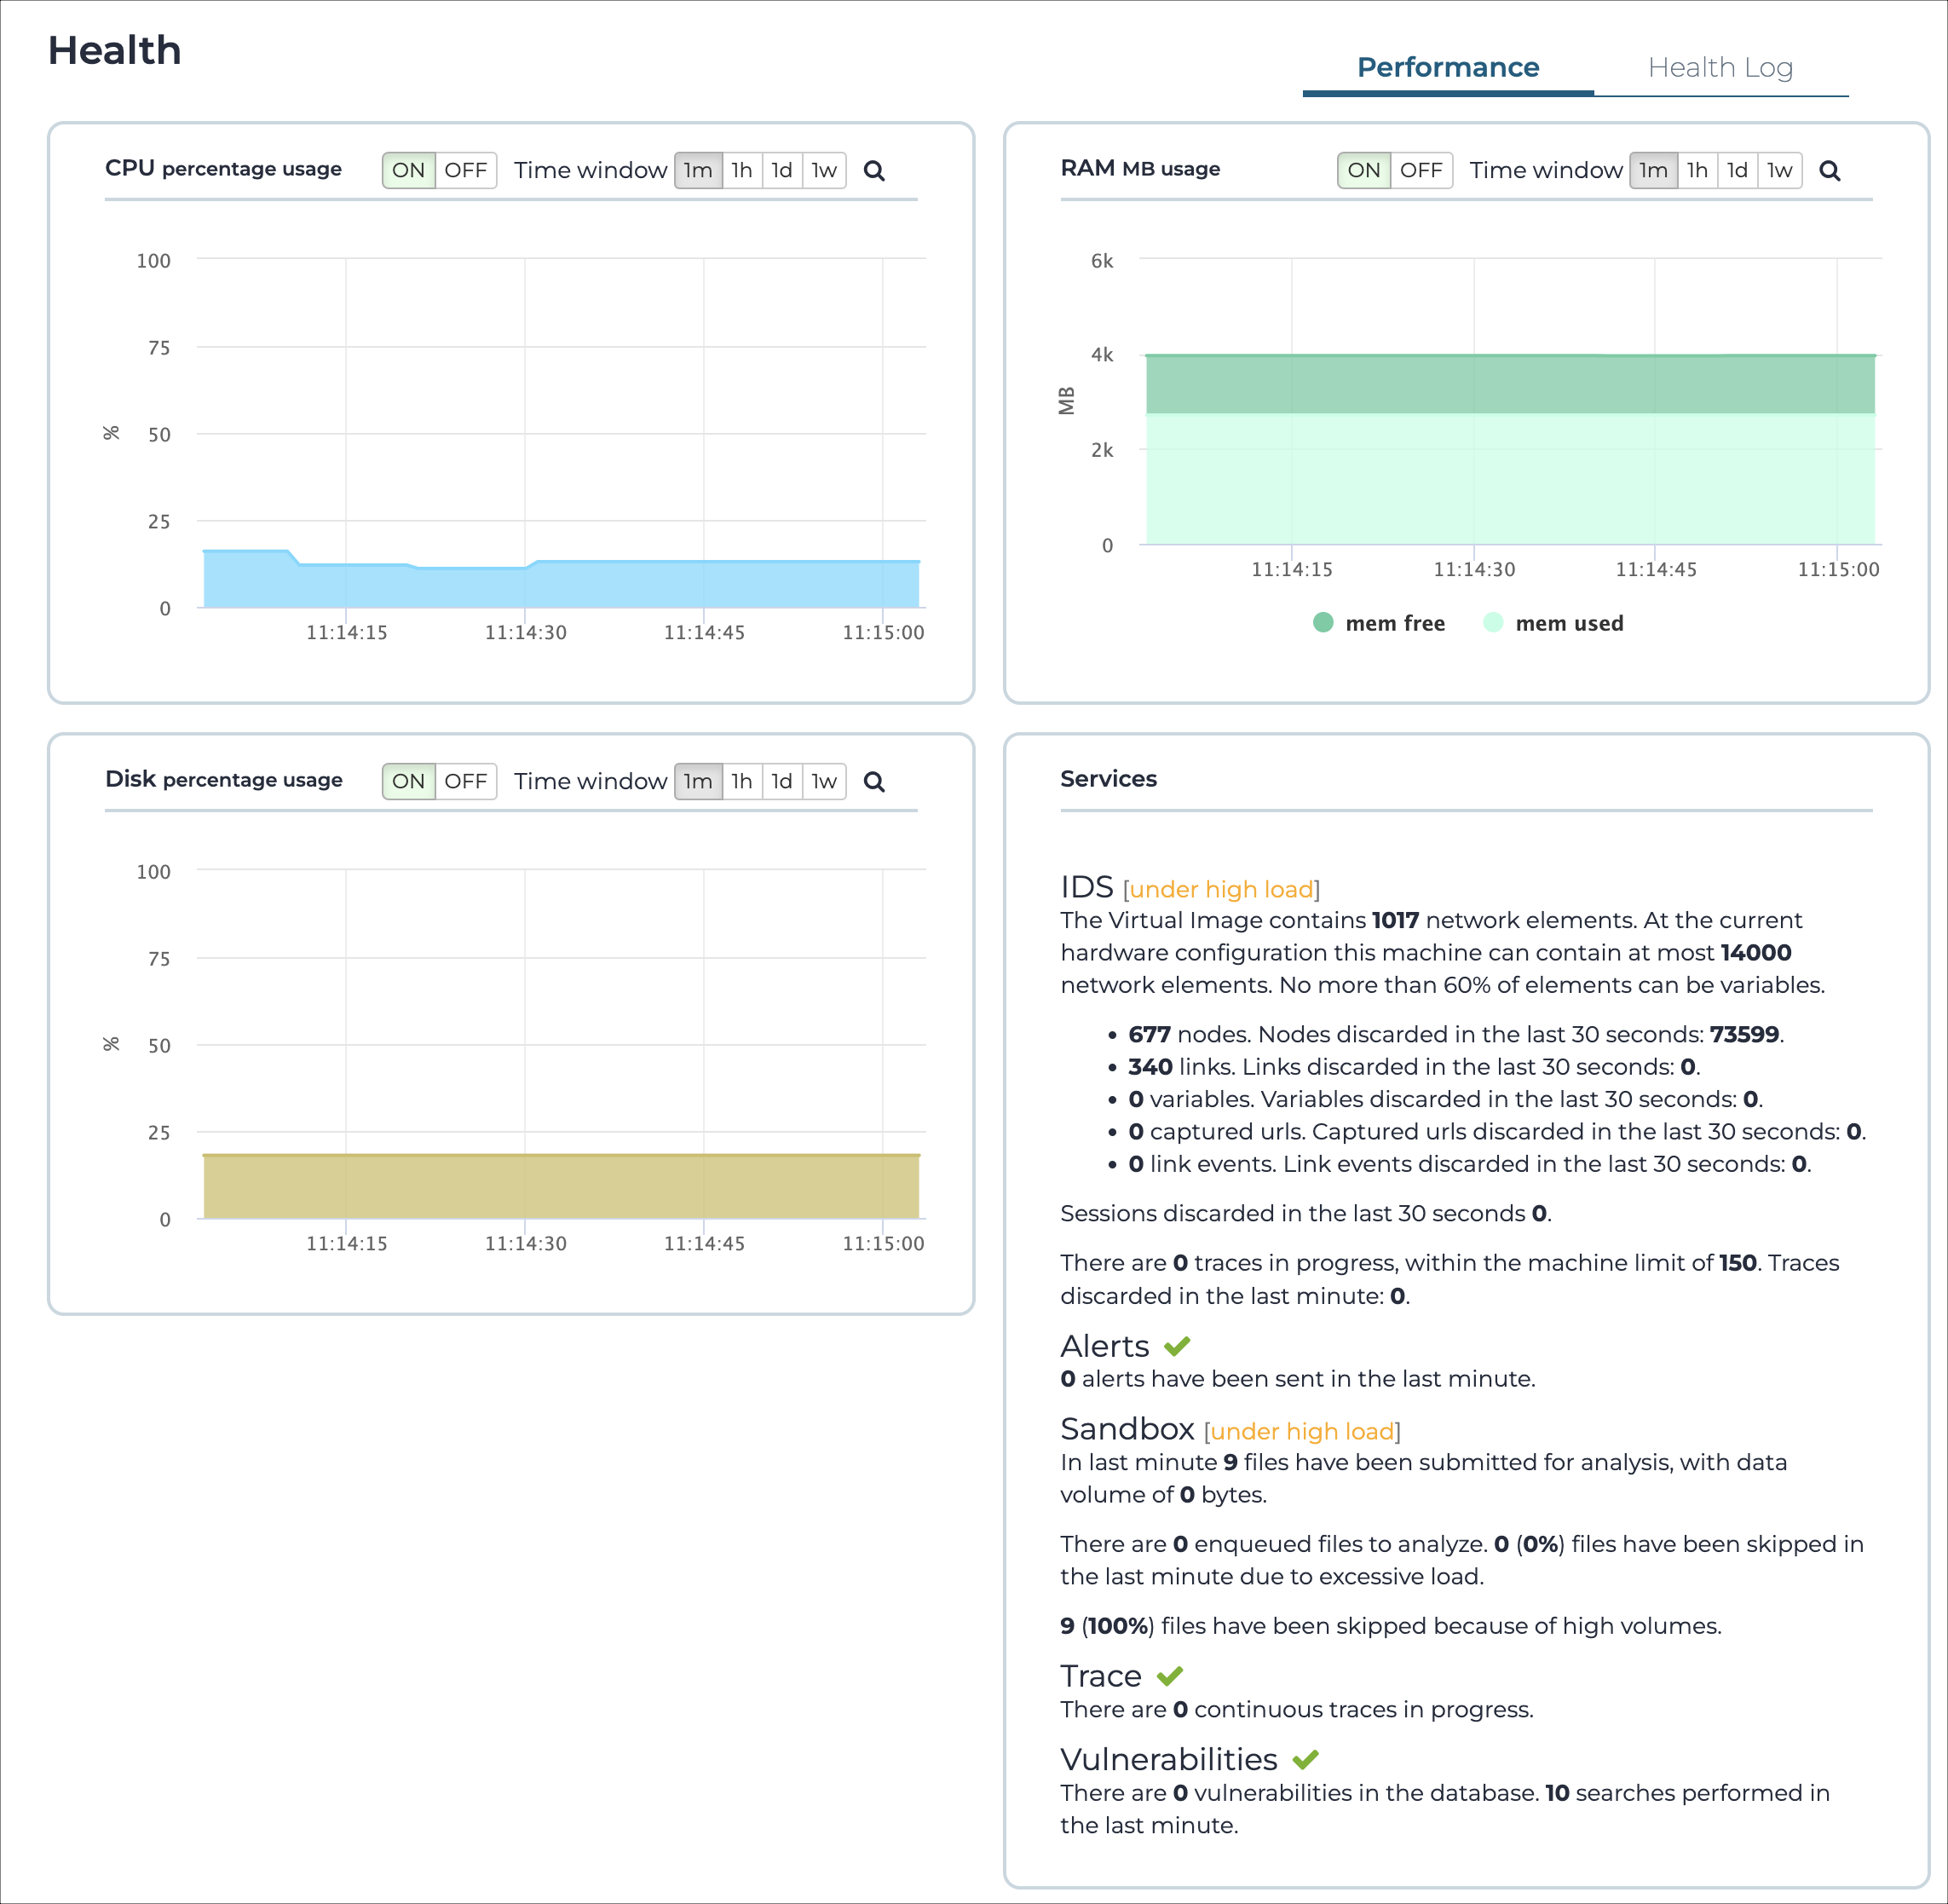Click the 73599 discarded nodes value
The height and width of the screenshot is (1904, 1948).
pos(1744,1034)
